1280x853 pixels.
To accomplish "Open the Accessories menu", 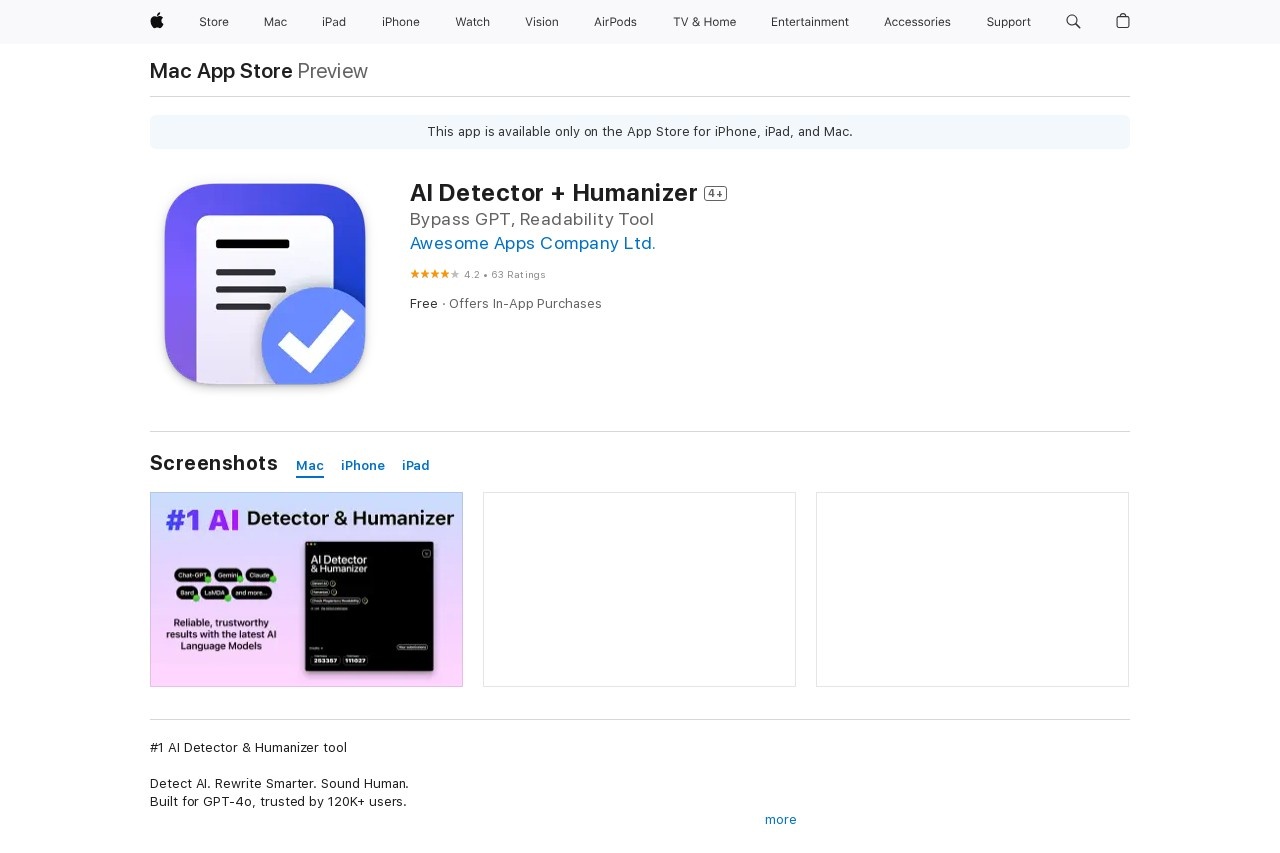I will click(917, 22).
